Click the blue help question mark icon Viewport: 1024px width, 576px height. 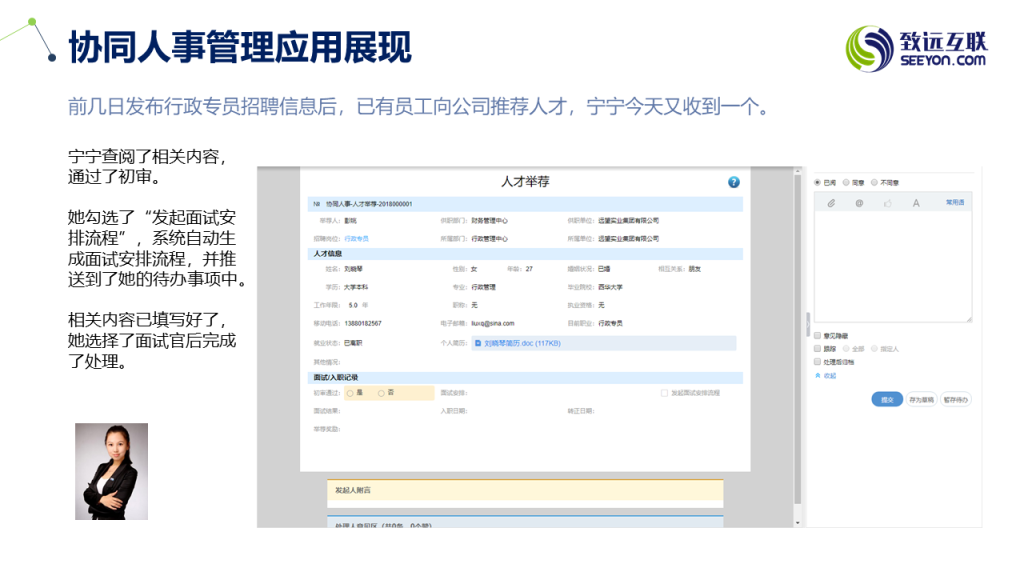click(x=734, y=182)
